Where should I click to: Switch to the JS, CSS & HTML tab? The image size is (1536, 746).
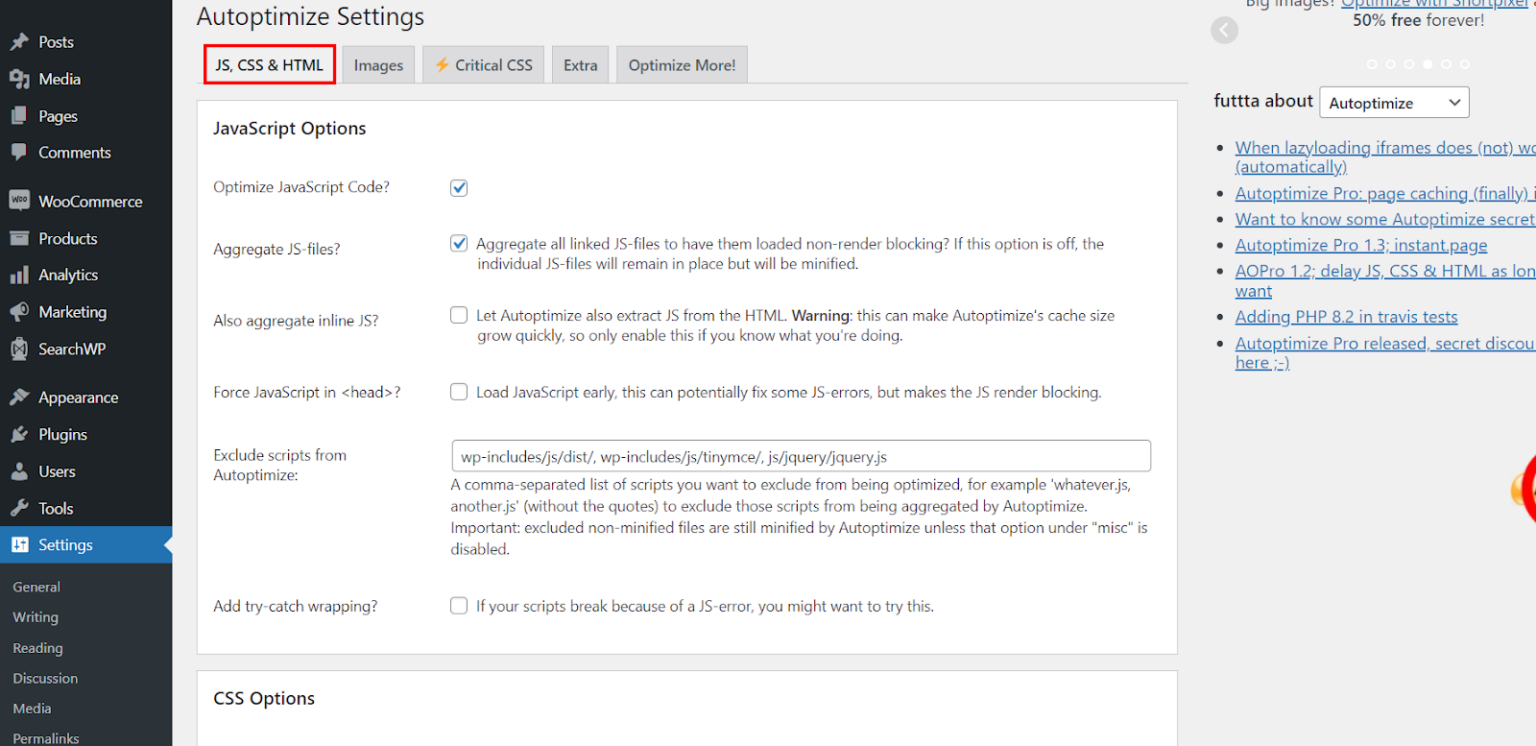pyautogui.click(x=269, y=65)
